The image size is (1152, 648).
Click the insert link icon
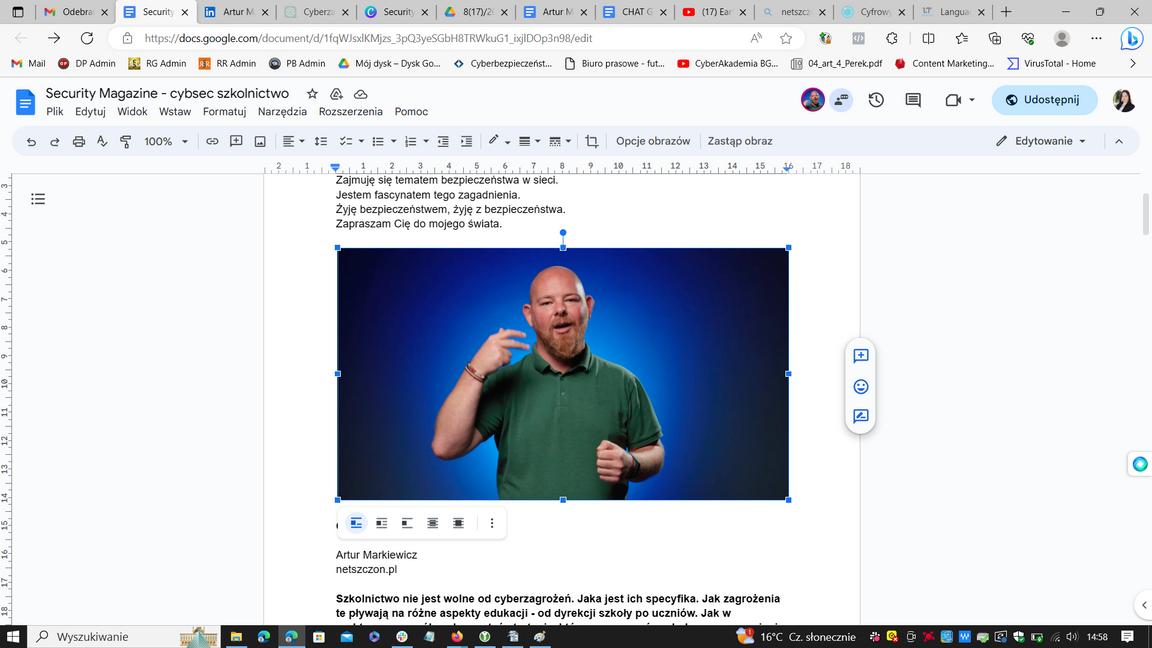click(212, 142)
